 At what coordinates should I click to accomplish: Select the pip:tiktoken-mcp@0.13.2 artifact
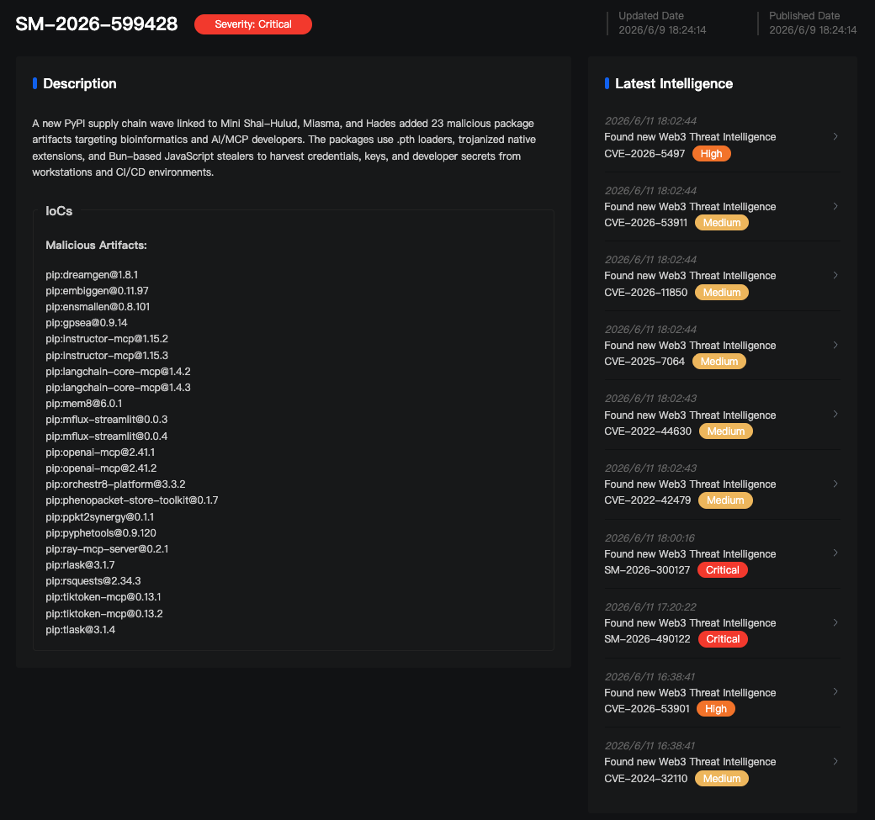pos(104,614)
